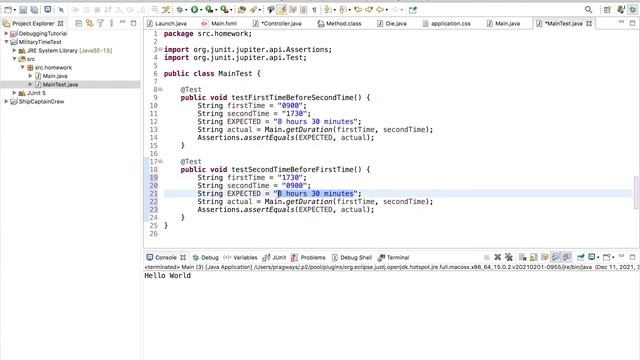The width and height of the screenshot is (640, 360).
Task: Remove all terminated launches icon
Action: tap(509, 257)
